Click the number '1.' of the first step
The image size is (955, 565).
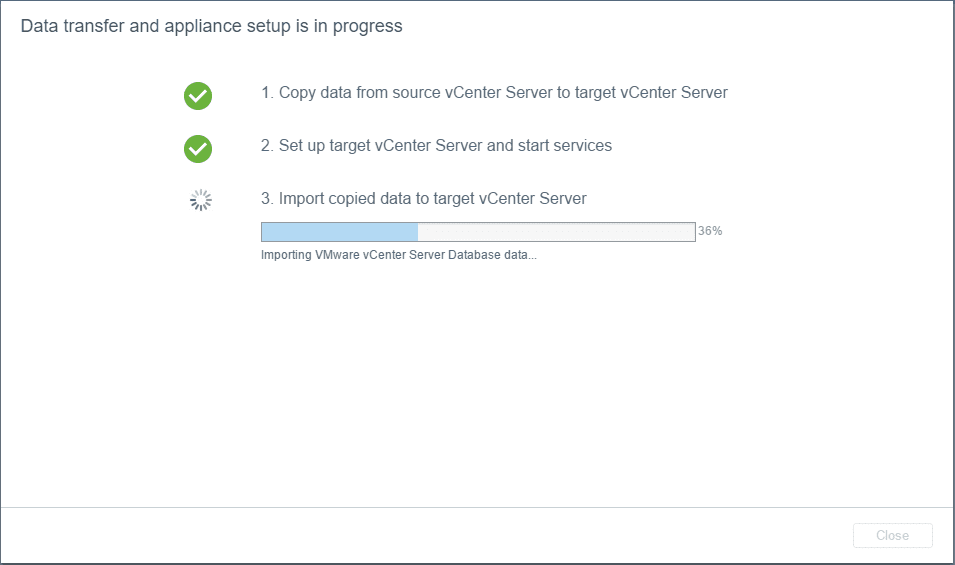[x=267, y=92]
